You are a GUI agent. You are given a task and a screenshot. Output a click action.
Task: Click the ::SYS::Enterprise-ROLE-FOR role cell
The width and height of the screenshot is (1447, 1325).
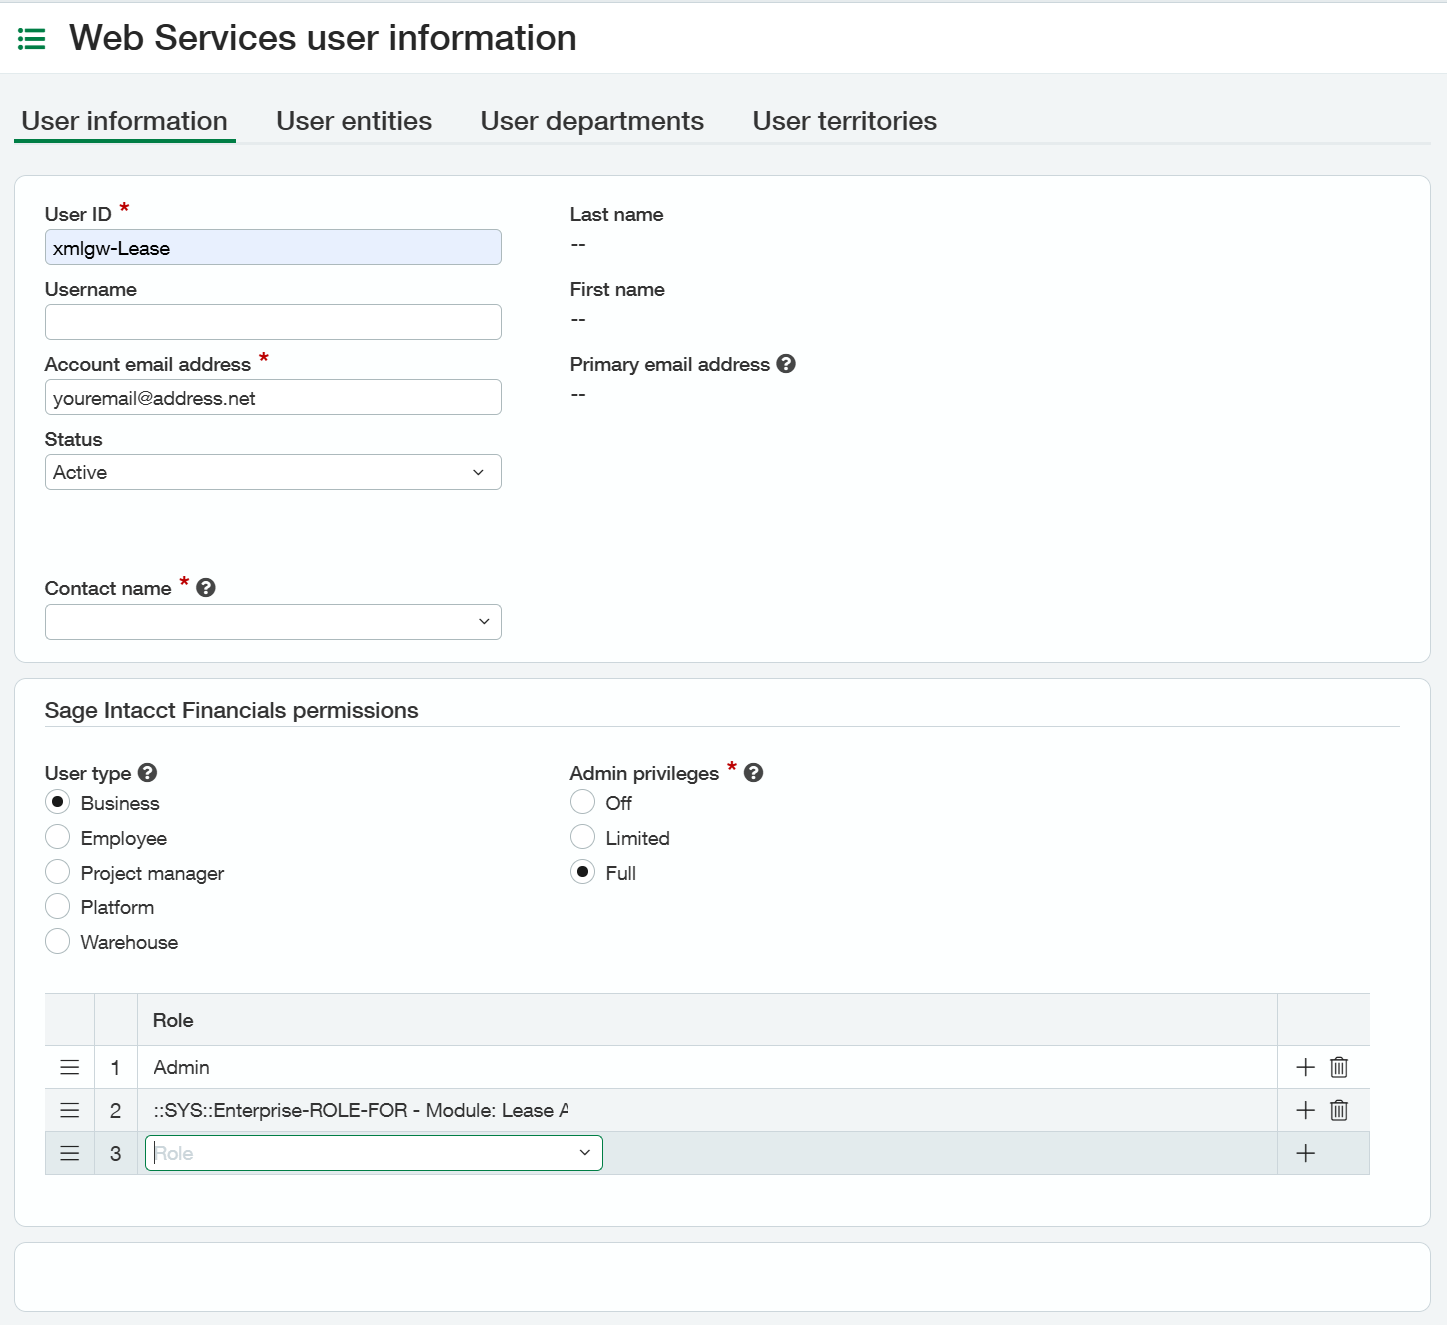pyautogui.click(x=707, y=1110)
